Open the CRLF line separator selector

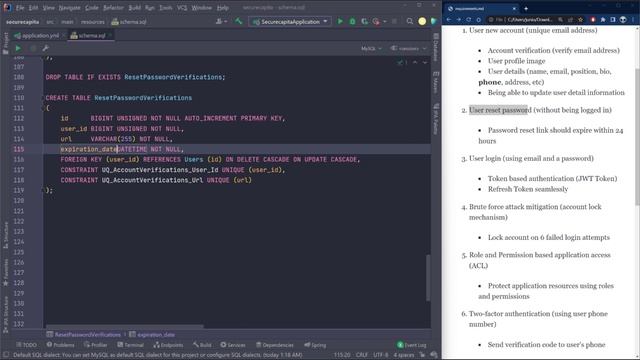362,355
